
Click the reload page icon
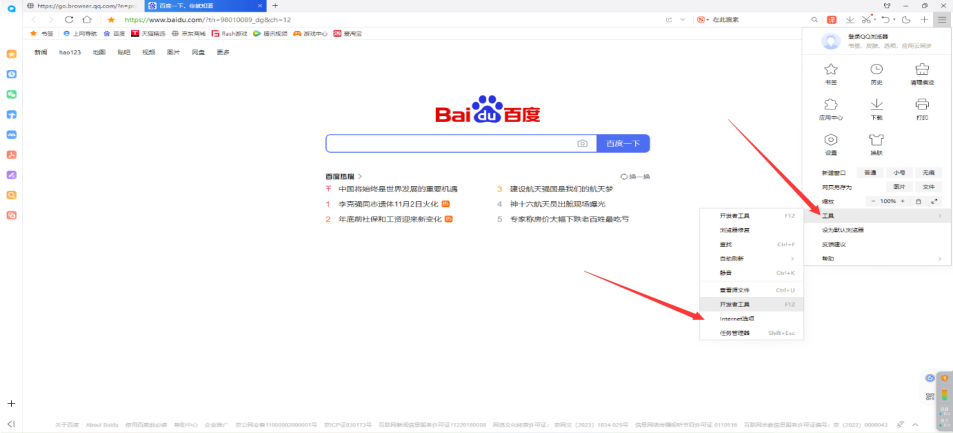click(69, 19)
